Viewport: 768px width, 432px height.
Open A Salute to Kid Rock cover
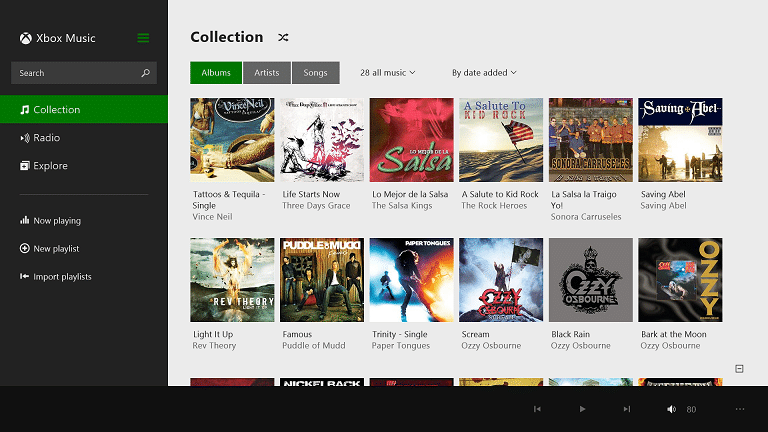tap(501, 140)
